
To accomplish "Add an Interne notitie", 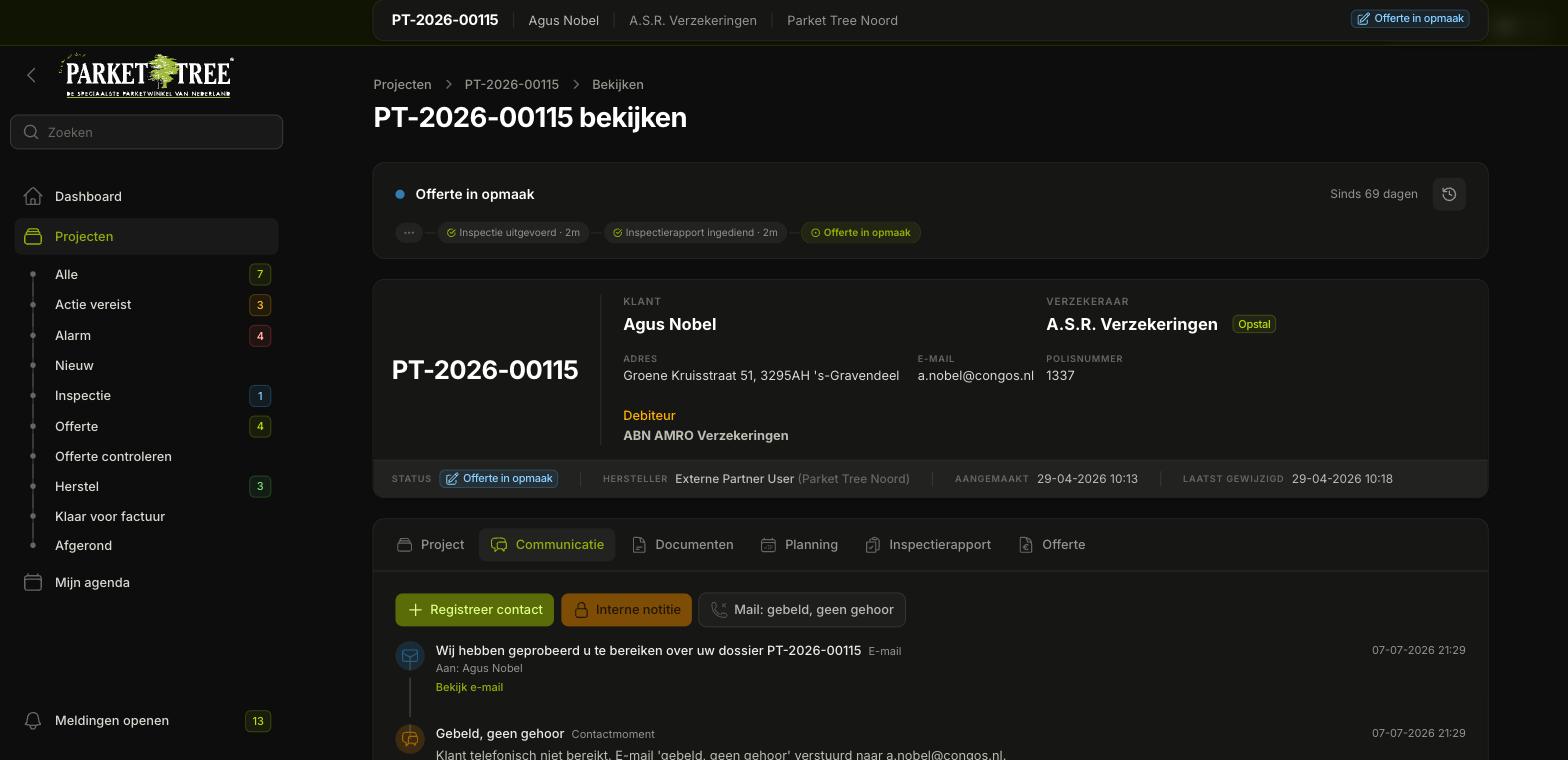I will click(x=627, y=610).
